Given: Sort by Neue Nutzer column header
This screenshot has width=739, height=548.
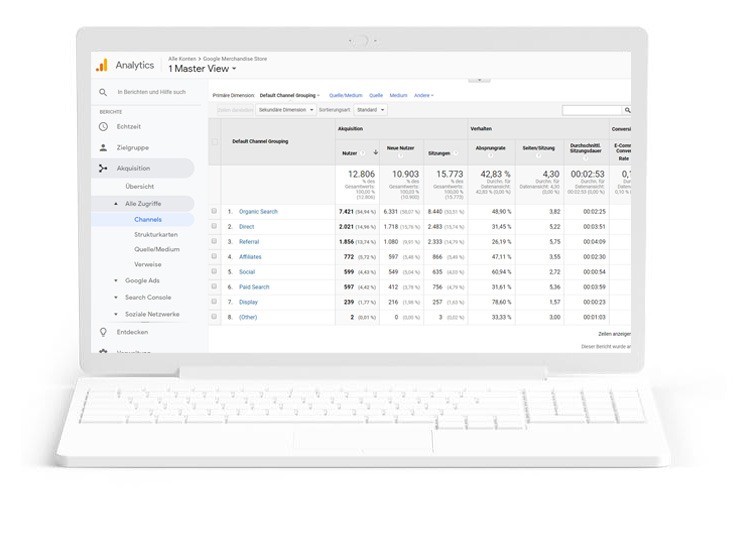Looking at the screenshot, I should coord(401,148).
